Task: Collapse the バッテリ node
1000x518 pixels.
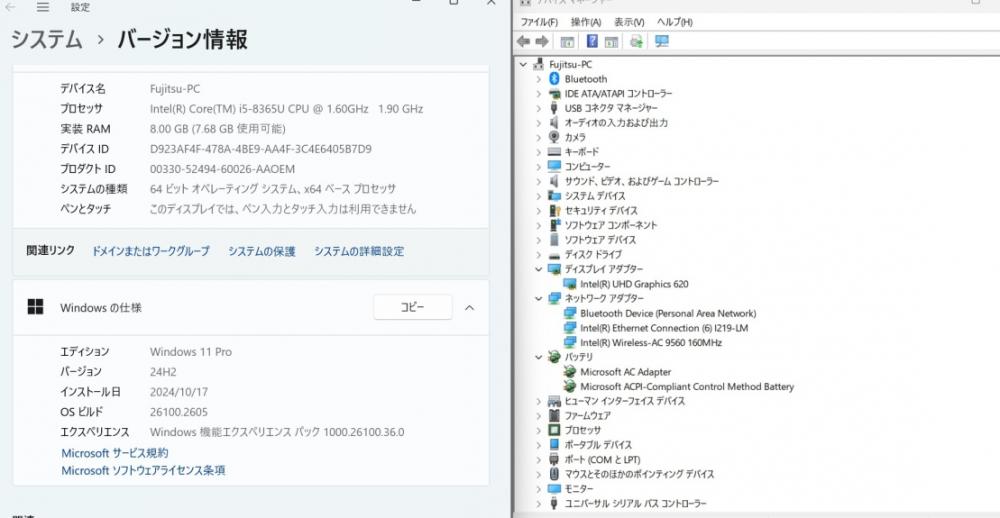Action: tap(539, 357)
